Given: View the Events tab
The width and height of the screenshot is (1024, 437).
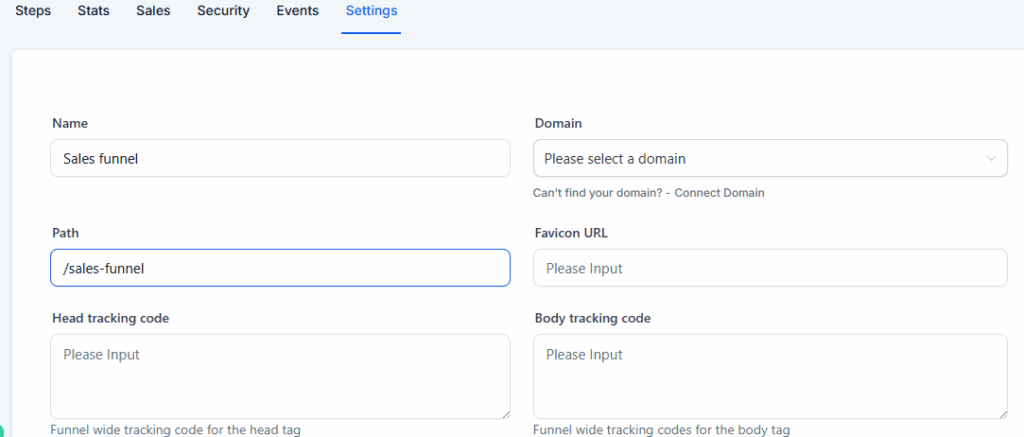Looking at the screenshot, I should (297, 11).
